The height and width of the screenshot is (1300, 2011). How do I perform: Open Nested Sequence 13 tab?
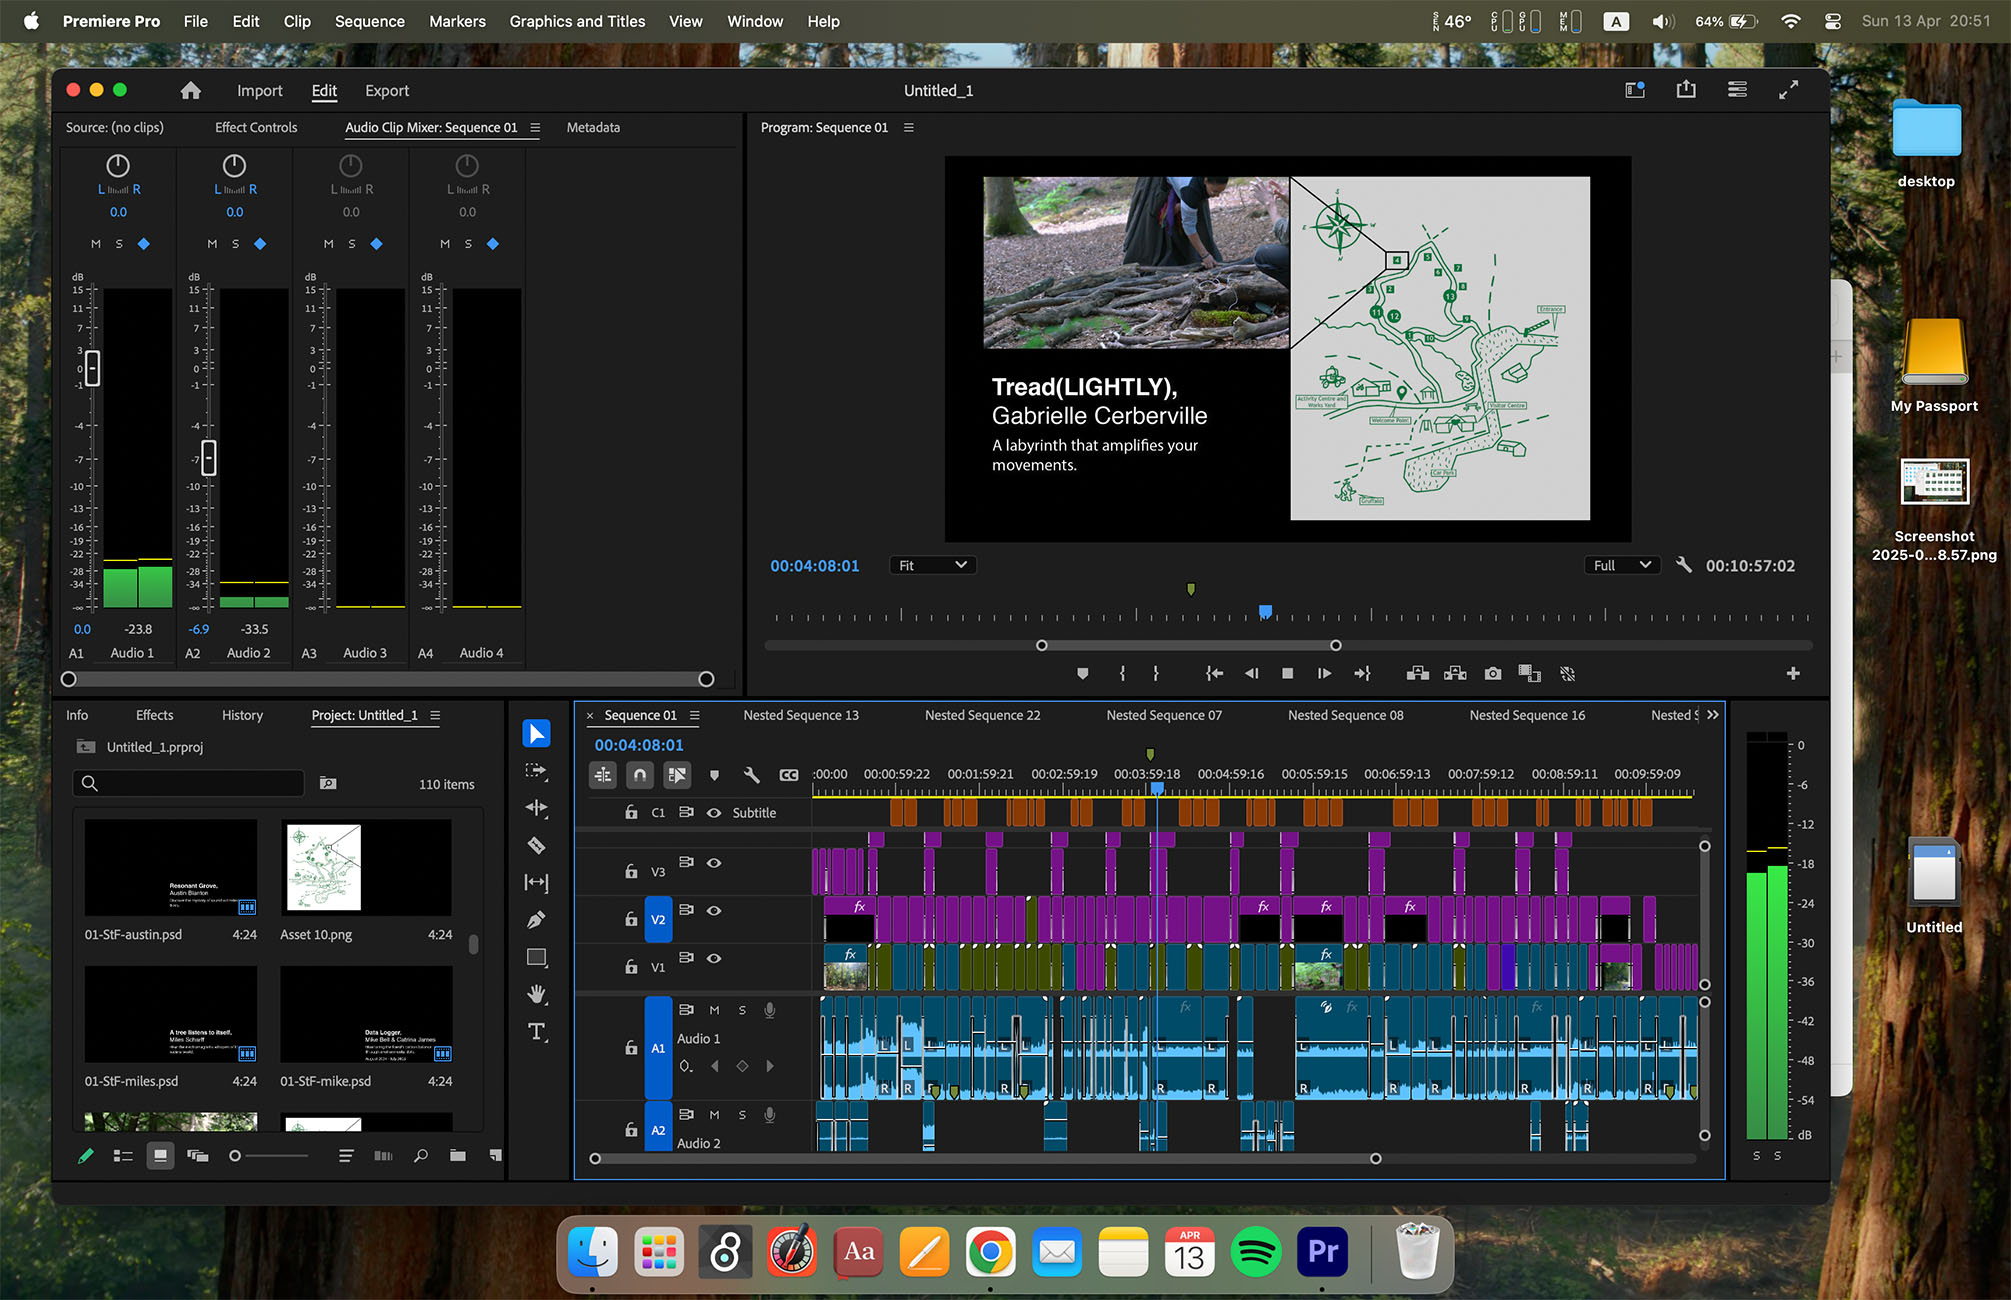(x=801, y=716)
